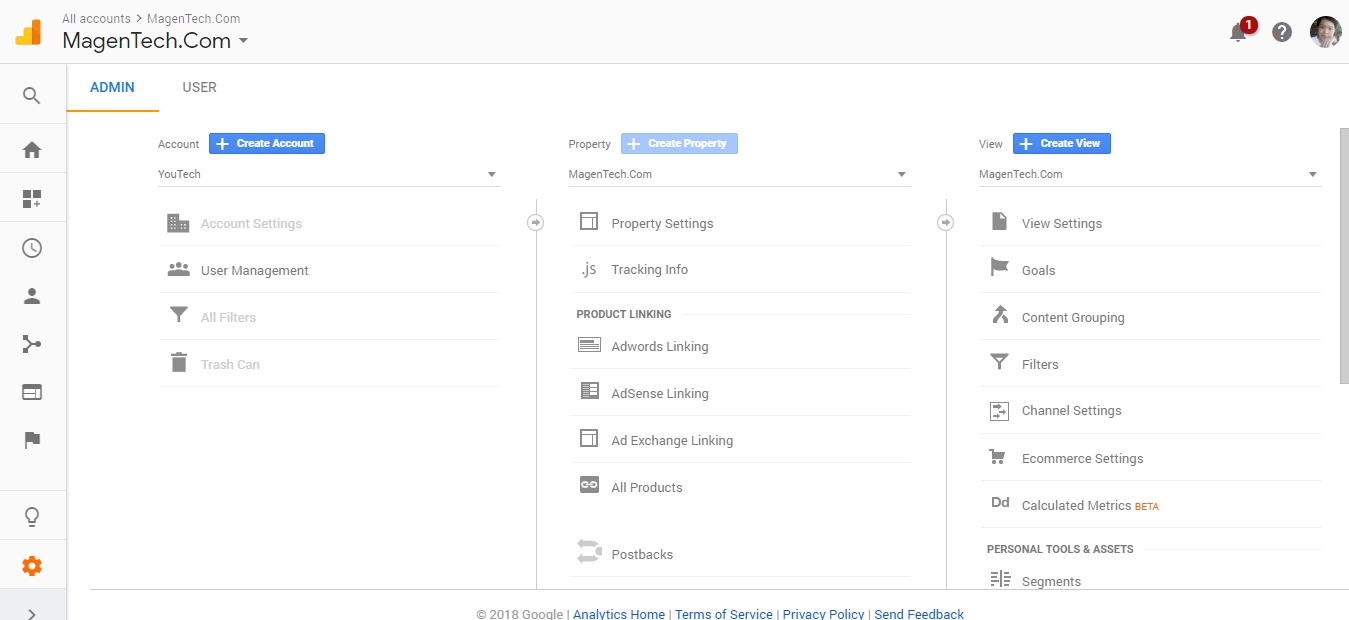The width and height of the screenshot is (1349, 620).
Task: Click All Filters funnel icon
Action: (178, 316)
